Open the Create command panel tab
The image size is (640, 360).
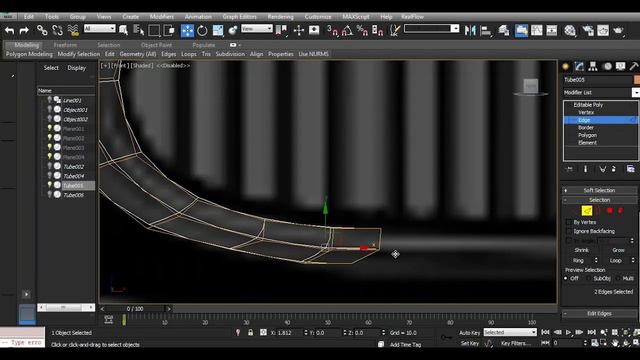[x=566, y=66]
